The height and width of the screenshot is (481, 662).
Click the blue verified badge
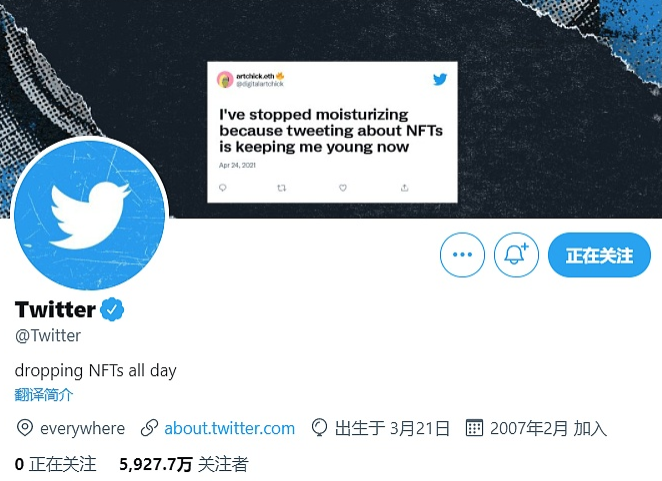tap(112, 310)
